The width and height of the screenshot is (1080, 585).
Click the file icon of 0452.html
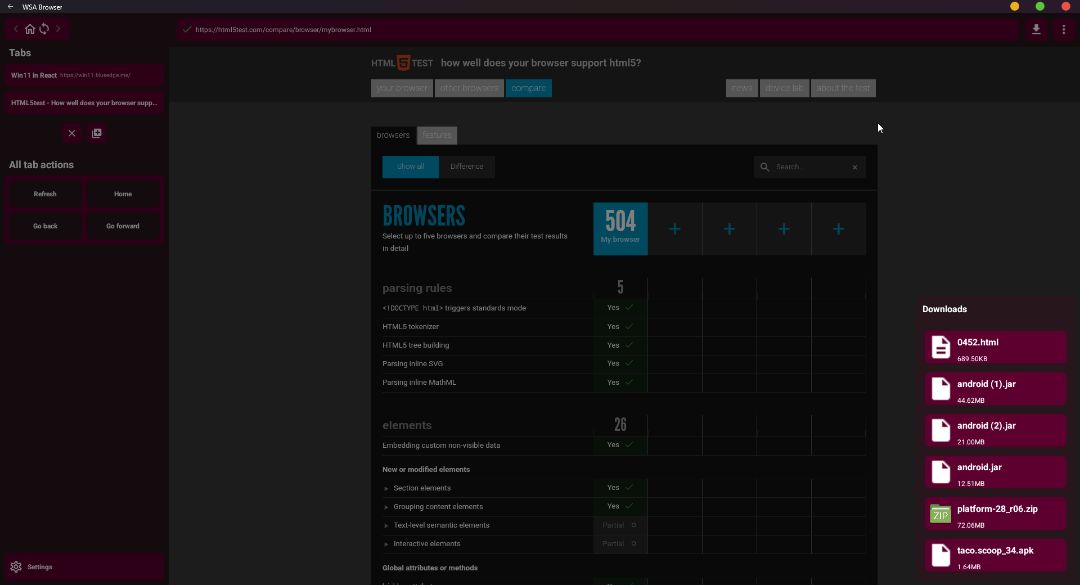[x=940, y=347]
